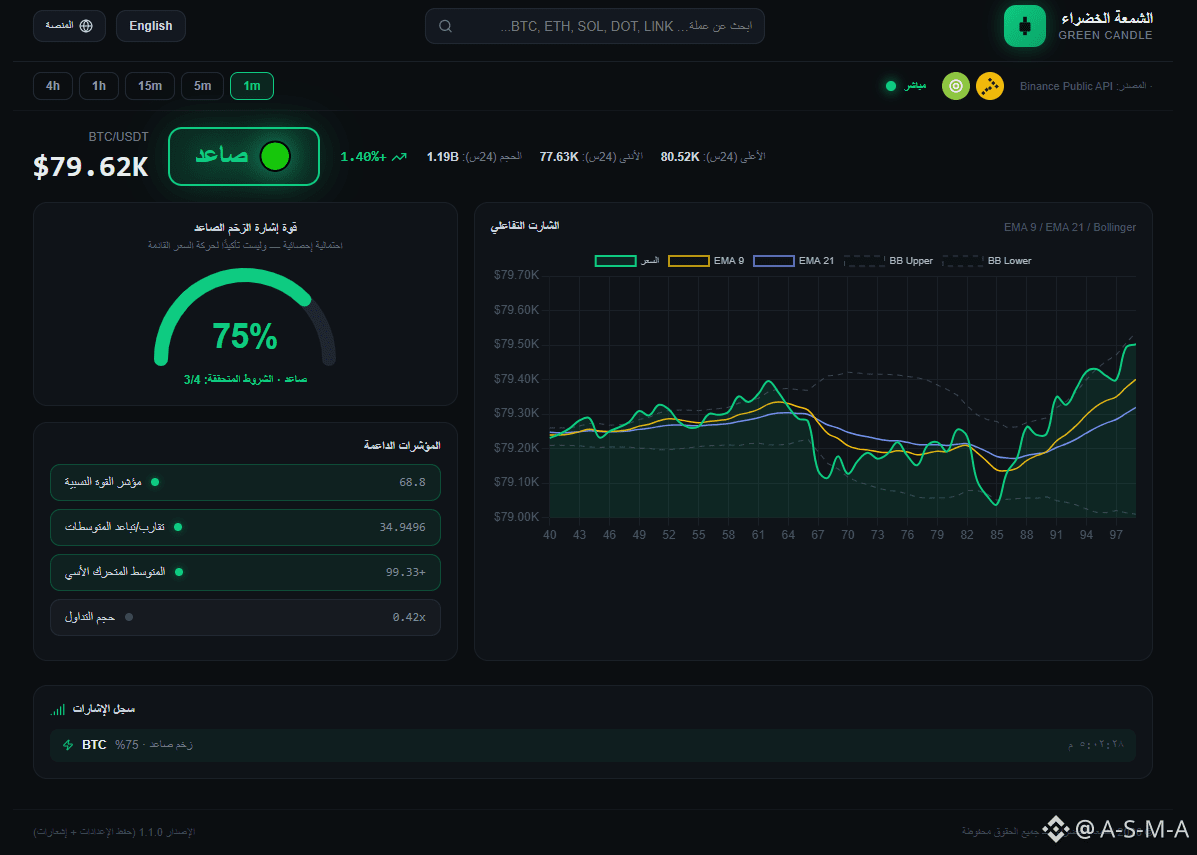Viewport: 1197px width, 855px height.
Task: Click the BTC/USDT pair label
Action: [118, 137]
